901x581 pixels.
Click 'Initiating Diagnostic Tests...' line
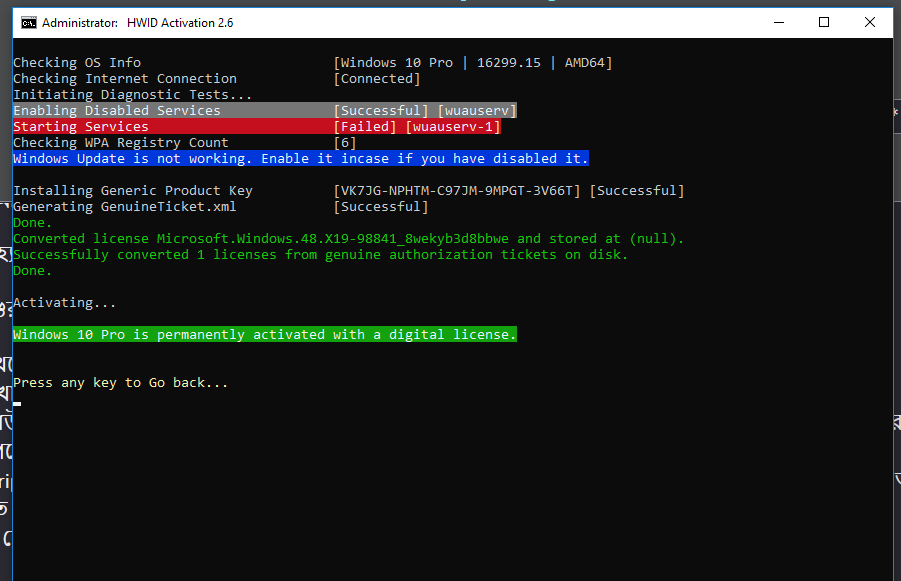pyautogui.click(x=133, y=95)
